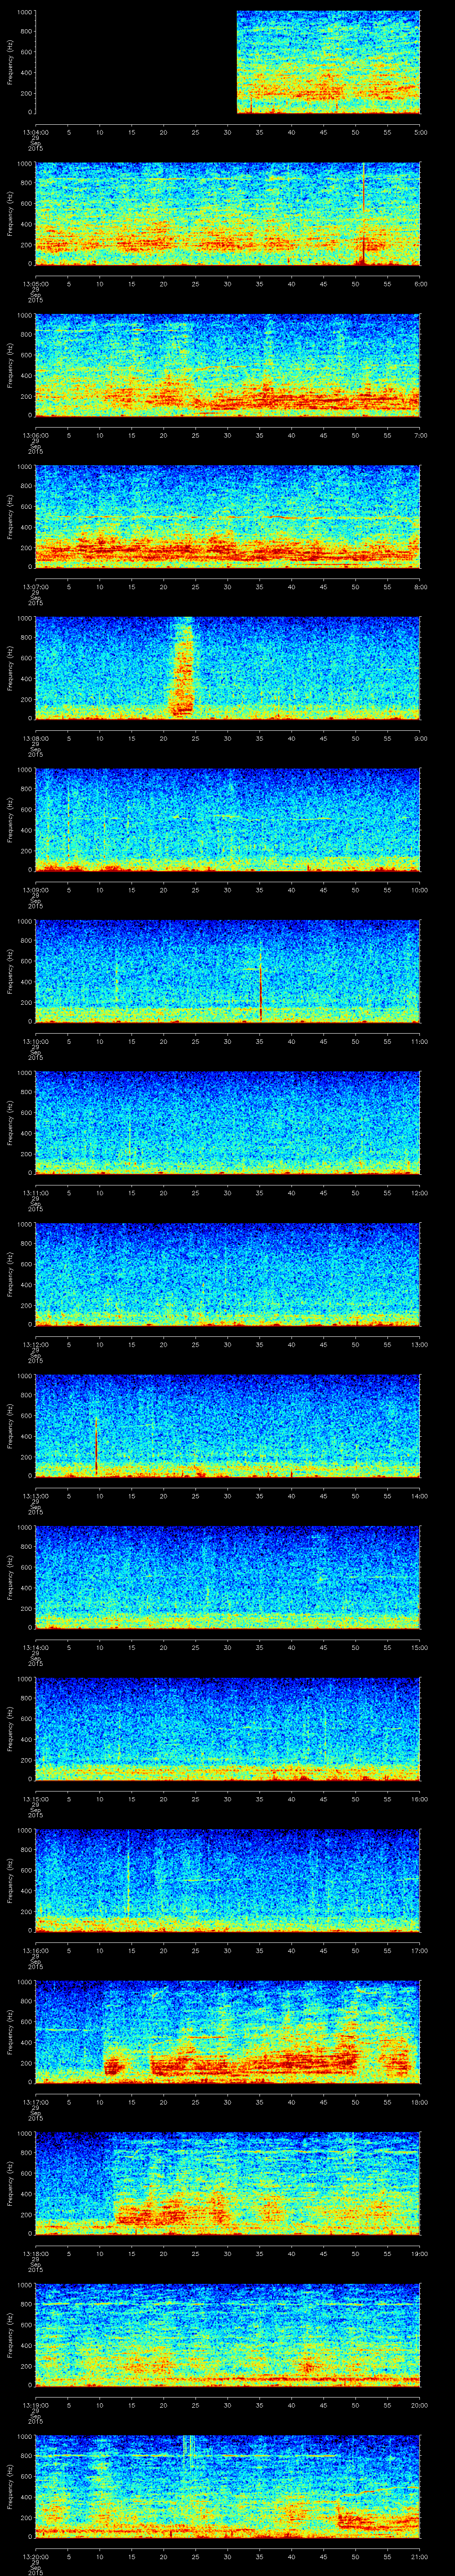Click the Frequency (Hz) axis label of 13:10:00 panel
The width and height of the screenshot is (455, 2576).
(x=10, y=971)
